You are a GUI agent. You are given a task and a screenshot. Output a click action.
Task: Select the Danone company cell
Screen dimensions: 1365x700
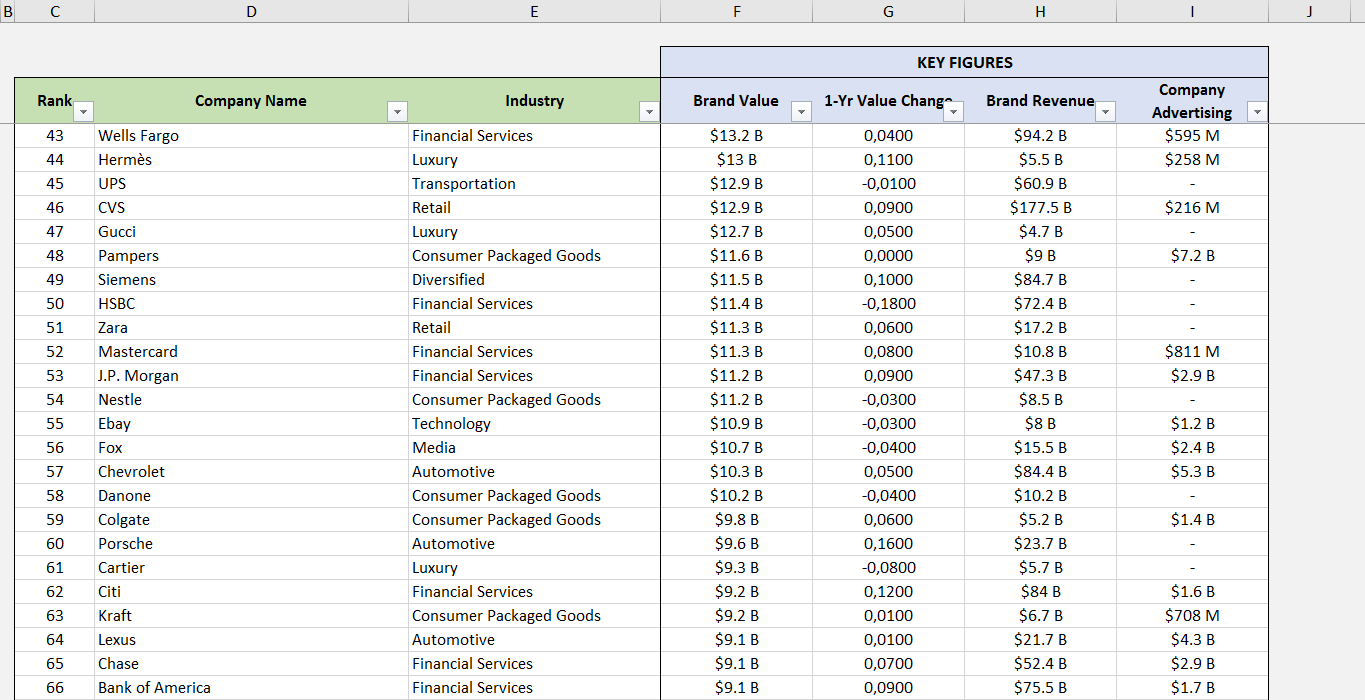tap(251, 496)
